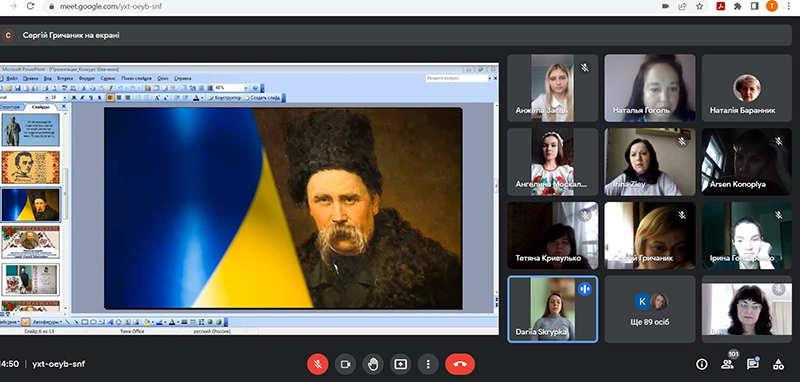Unmute the microphone in the call controls
This screenshot has width=800, height=382.
tap(317, 364)
